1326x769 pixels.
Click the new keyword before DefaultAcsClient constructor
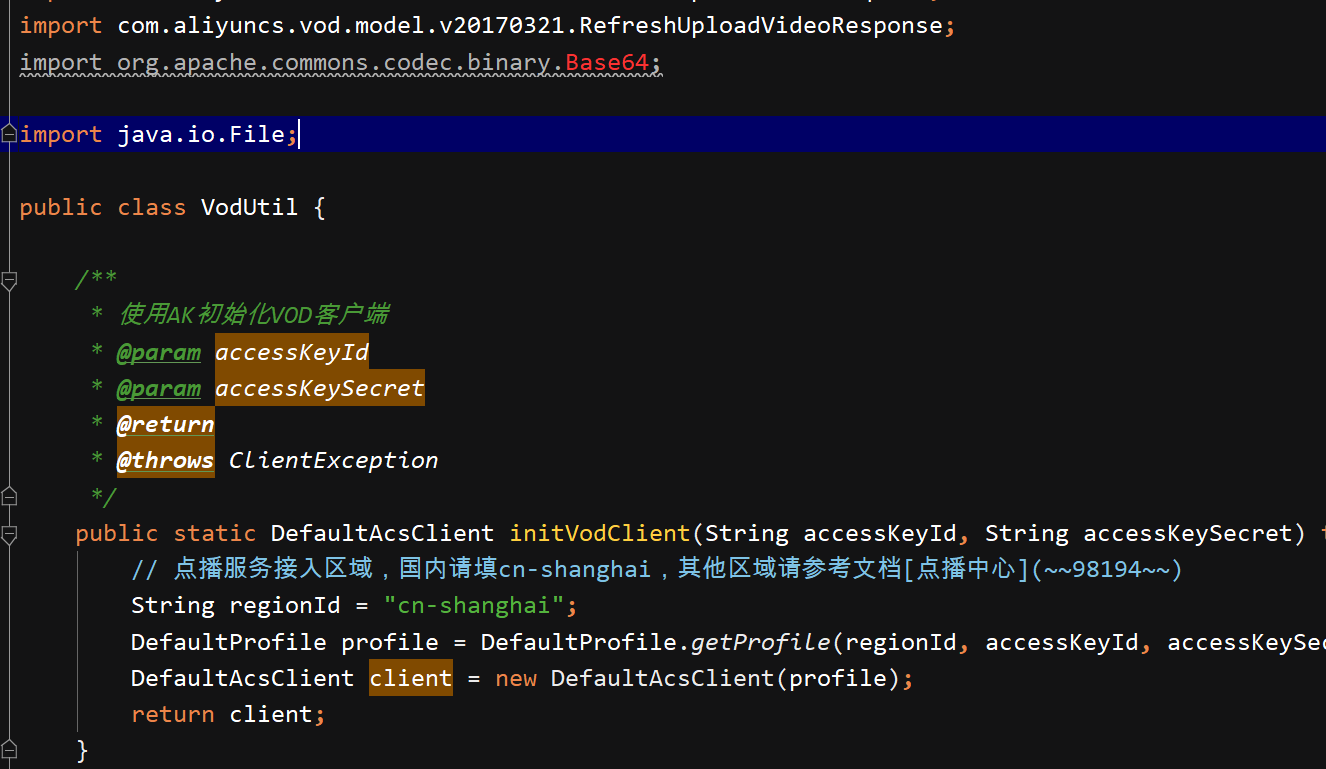pyautogui.click(x=515, y=678)
